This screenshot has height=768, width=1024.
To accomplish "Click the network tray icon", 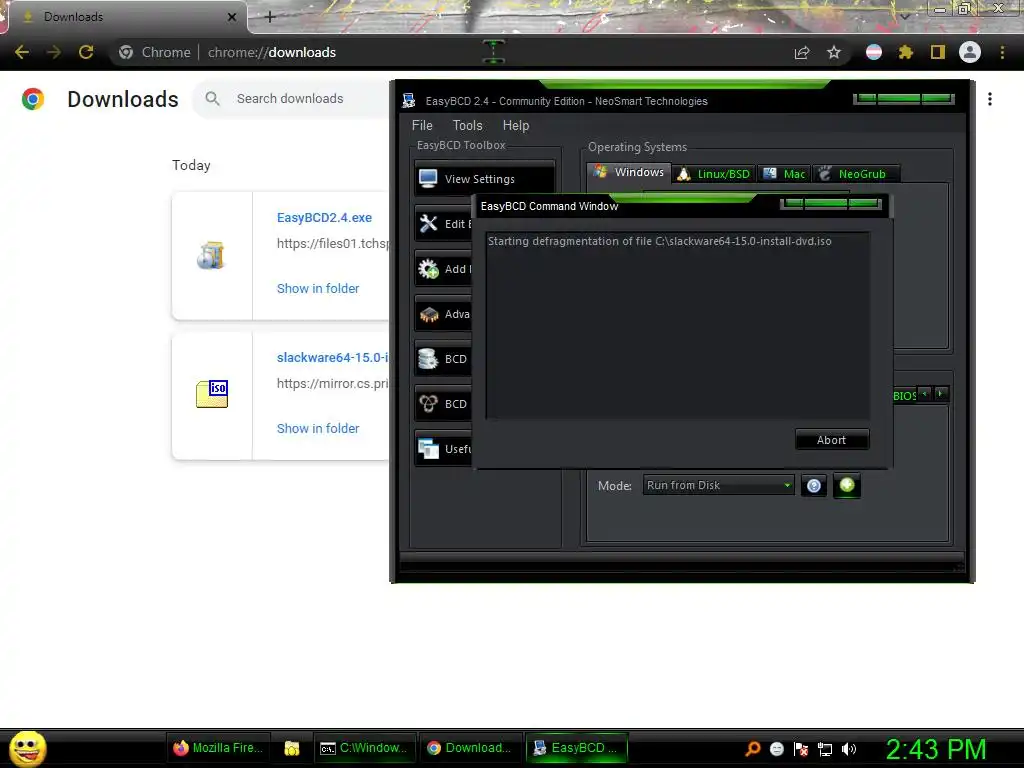I will pos(825,748).
